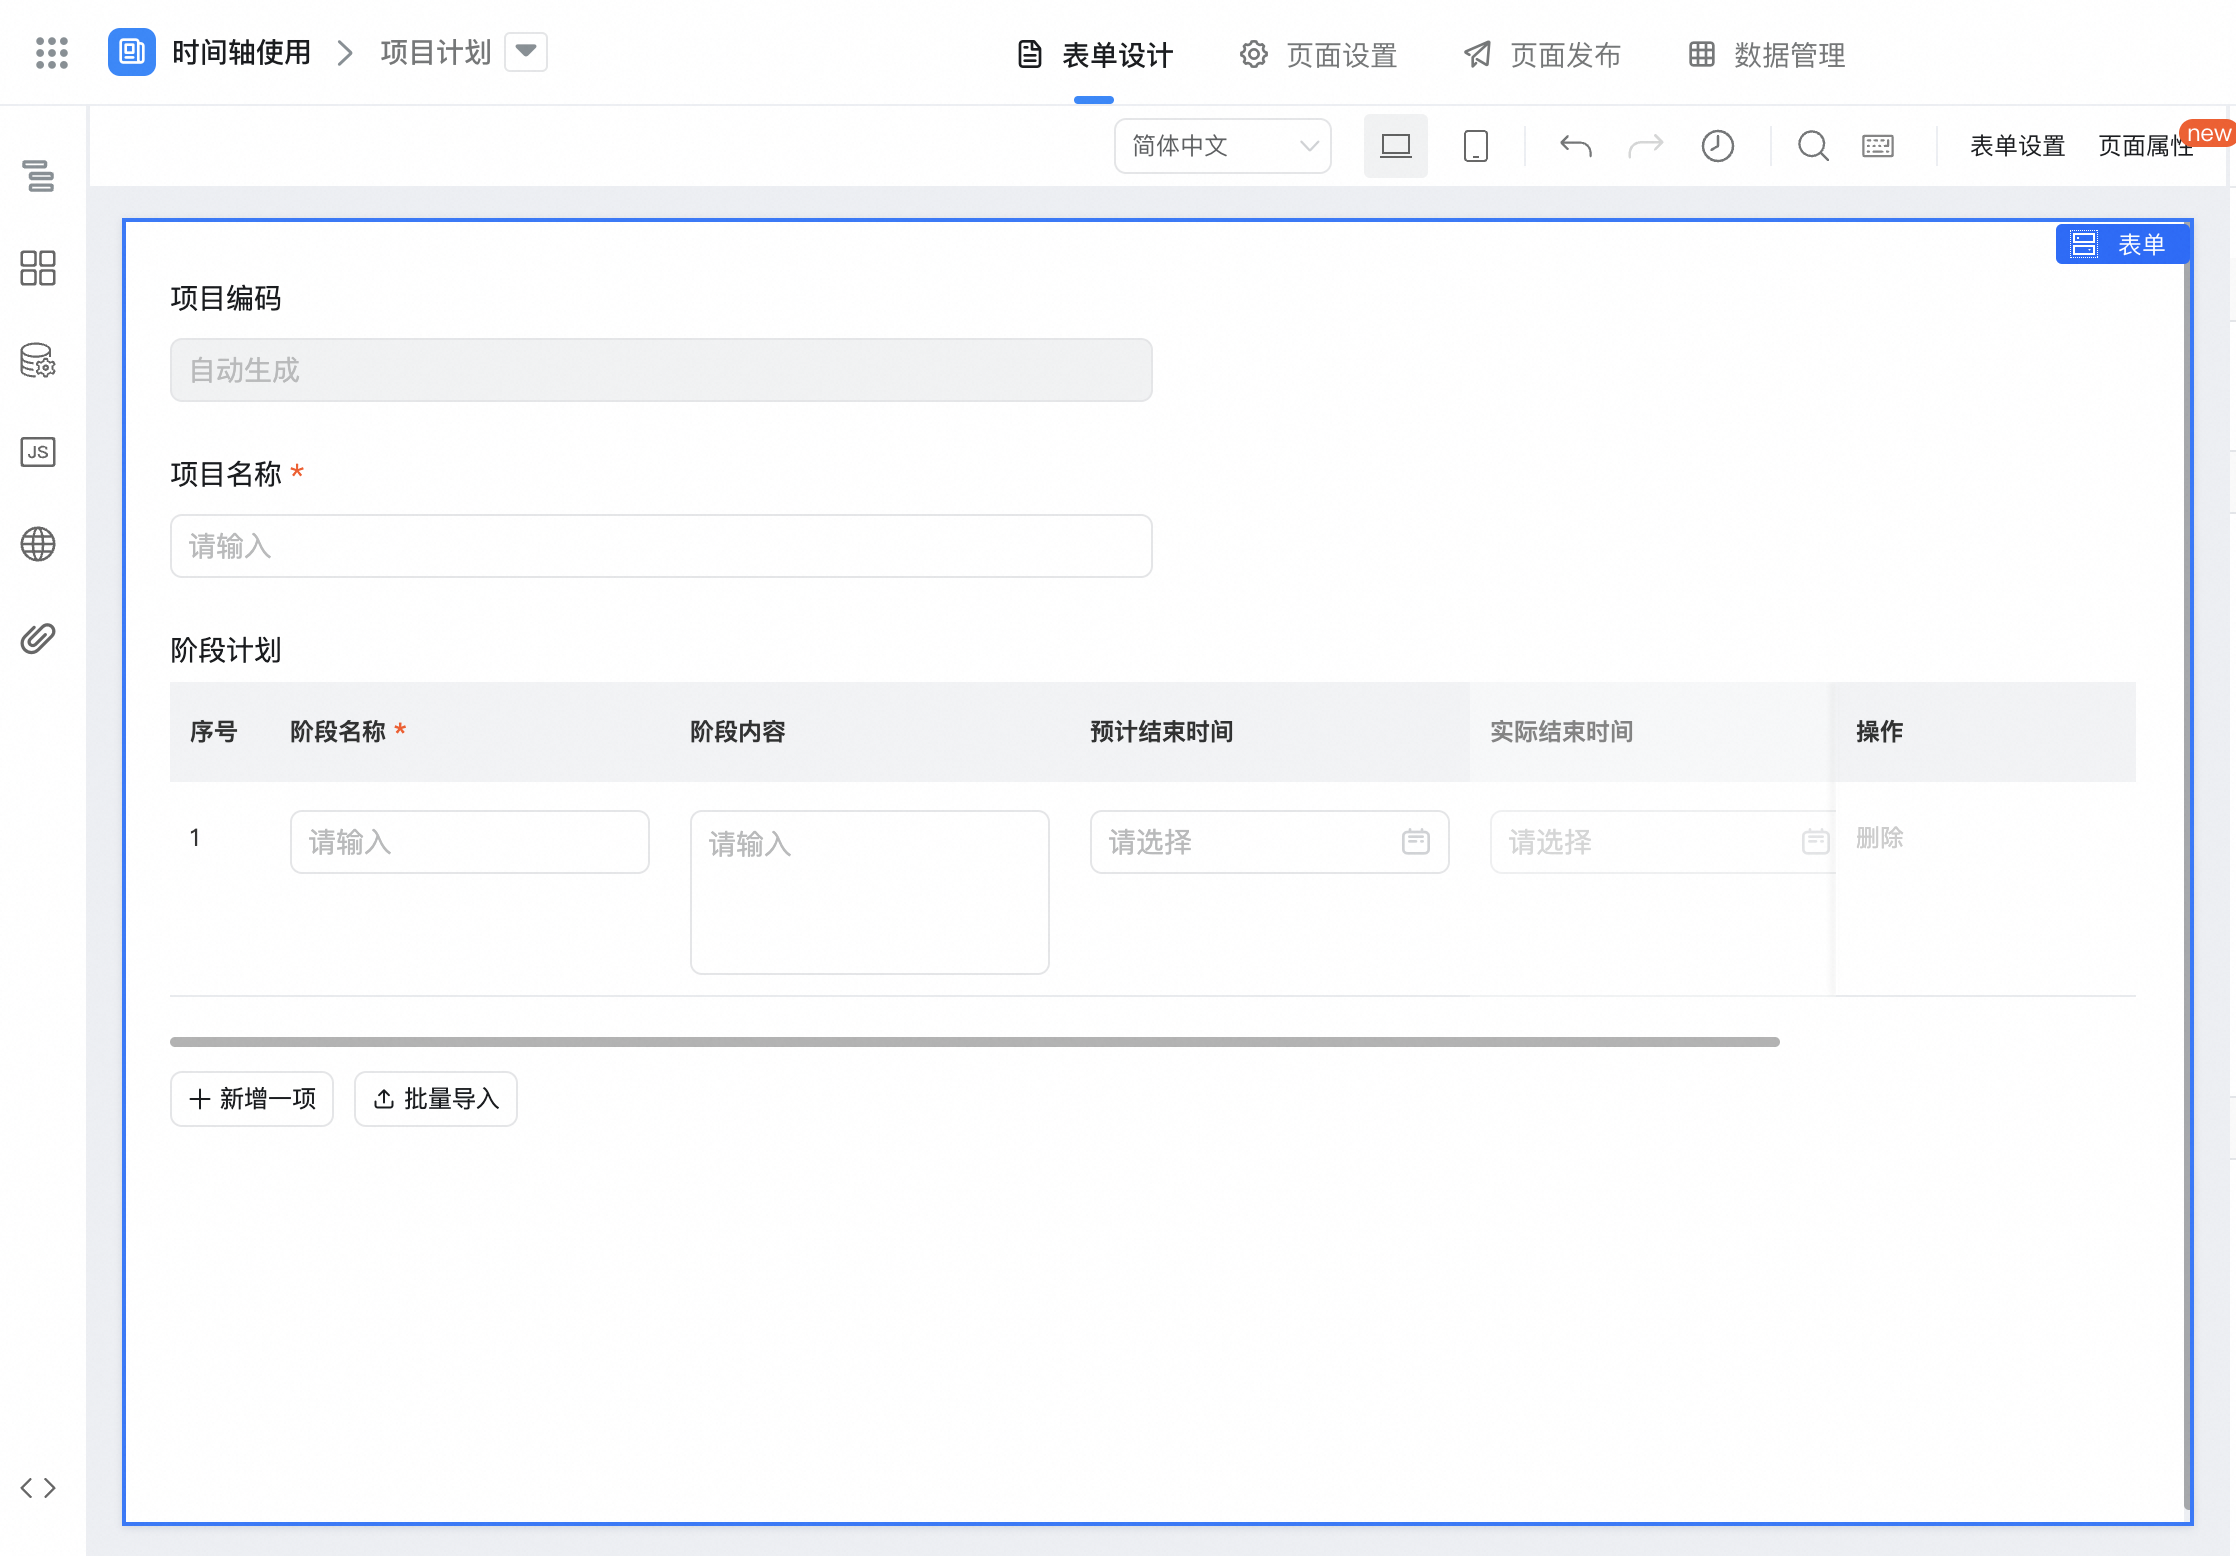Open the history clock icon
Viewport: 2236px width, 1556px height.
pos(1718,146)
